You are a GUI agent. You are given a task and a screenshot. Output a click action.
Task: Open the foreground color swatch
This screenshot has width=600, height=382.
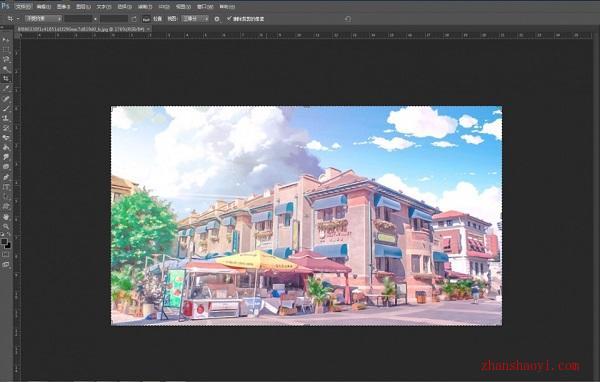click(4, 242)
